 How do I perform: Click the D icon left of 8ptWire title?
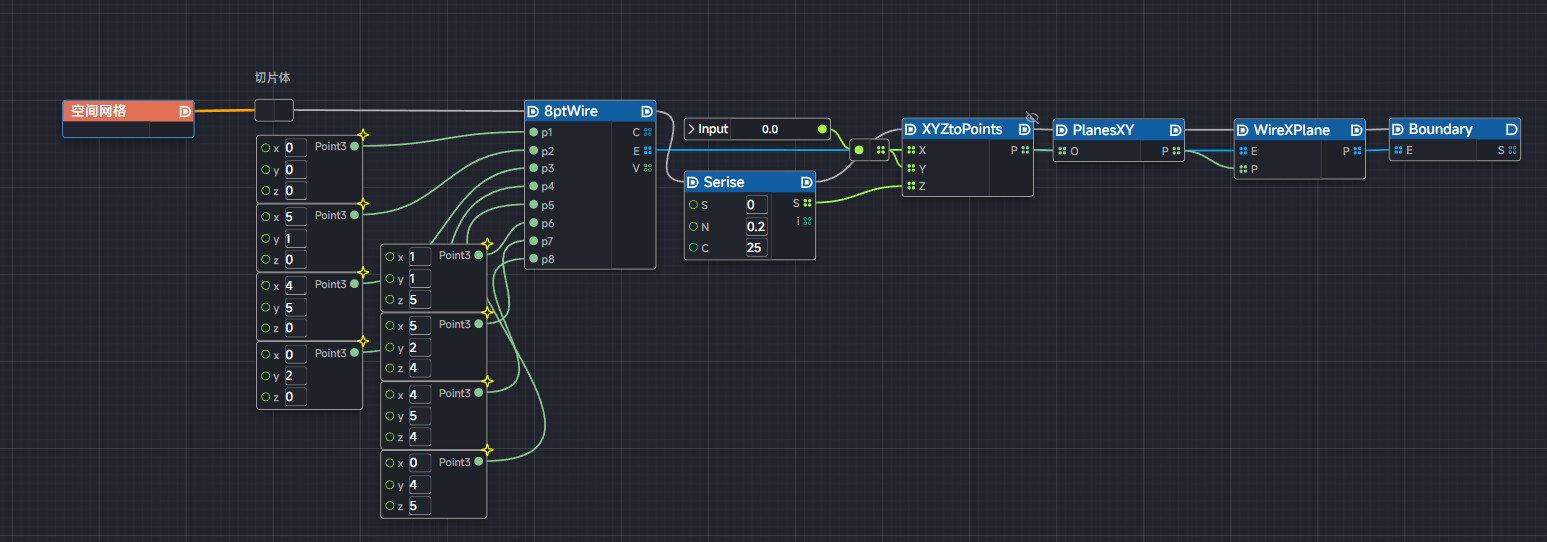[533, 112]
